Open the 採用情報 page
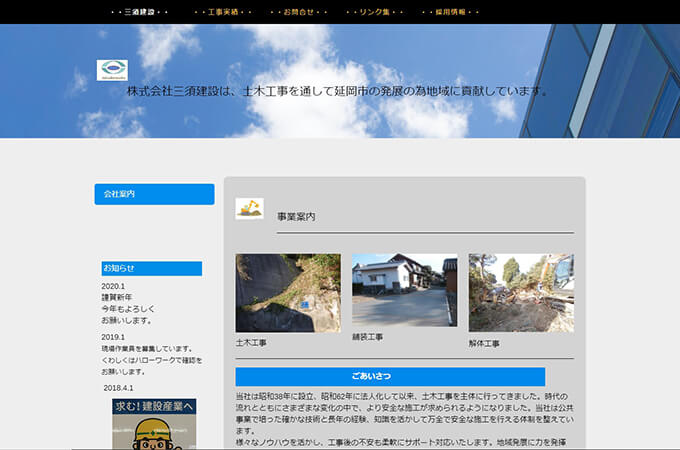 click(x=450, y=12)
